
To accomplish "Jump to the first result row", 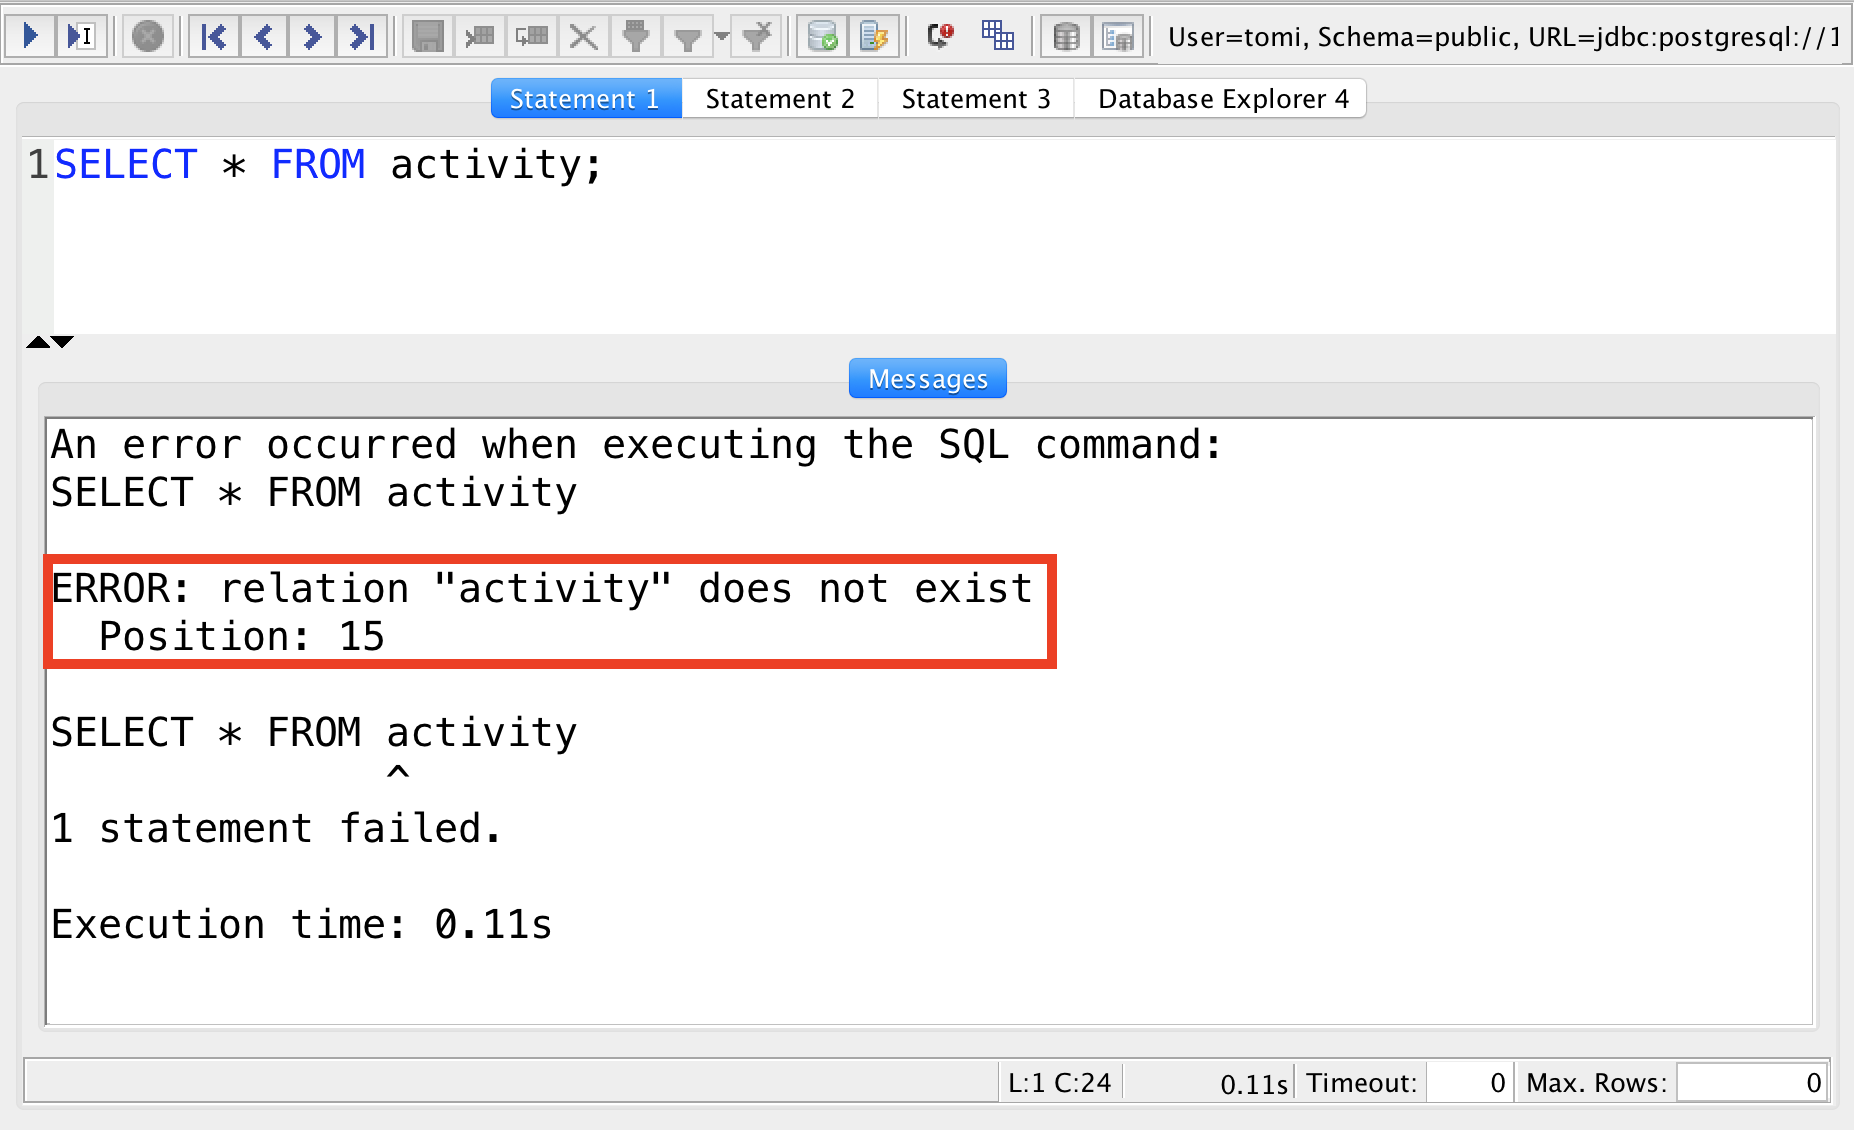I will coord(213,35).
